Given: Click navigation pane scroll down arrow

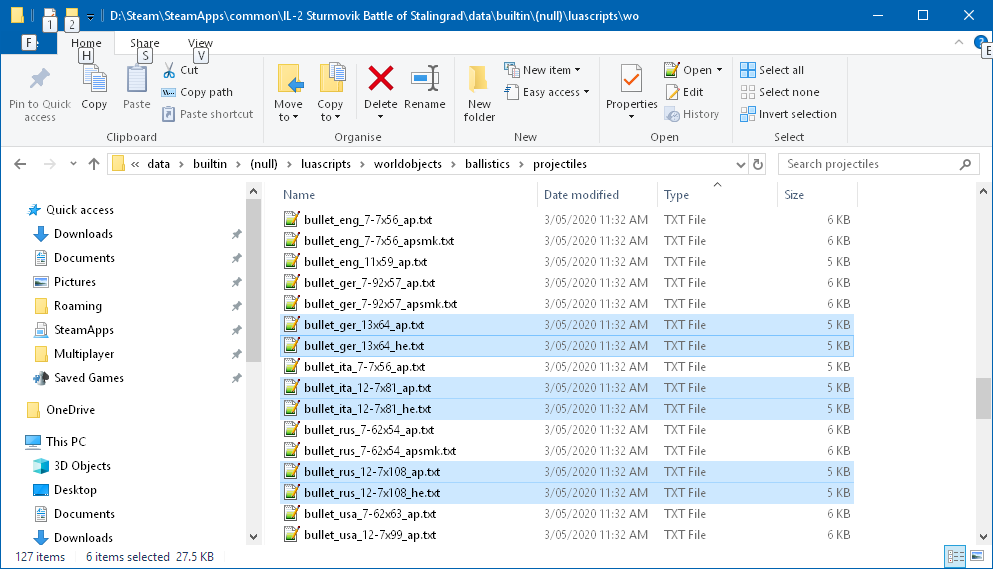Looking at the screenshot, I should [x=253, y=537].
